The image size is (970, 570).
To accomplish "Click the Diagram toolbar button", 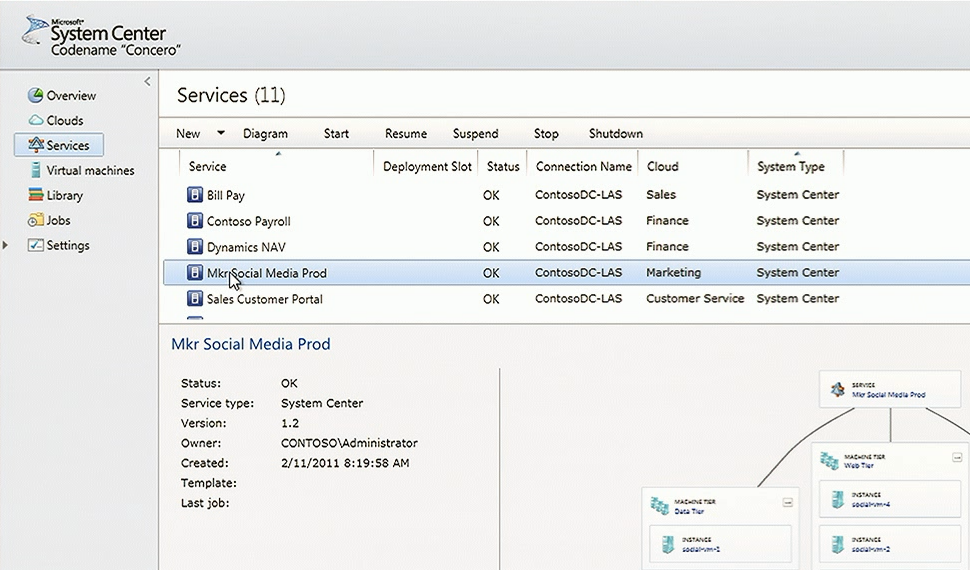I will pos(265,133).
